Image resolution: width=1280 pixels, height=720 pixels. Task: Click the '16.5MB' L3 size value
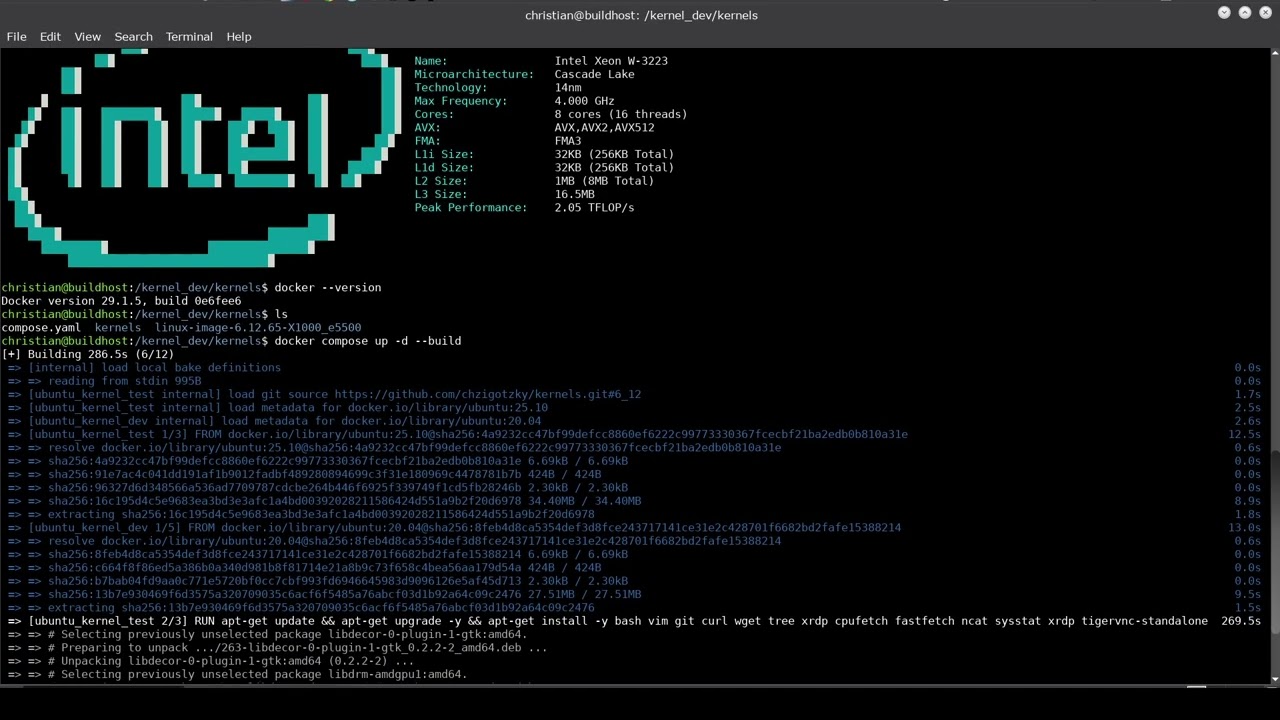click(x=574, y=194)
